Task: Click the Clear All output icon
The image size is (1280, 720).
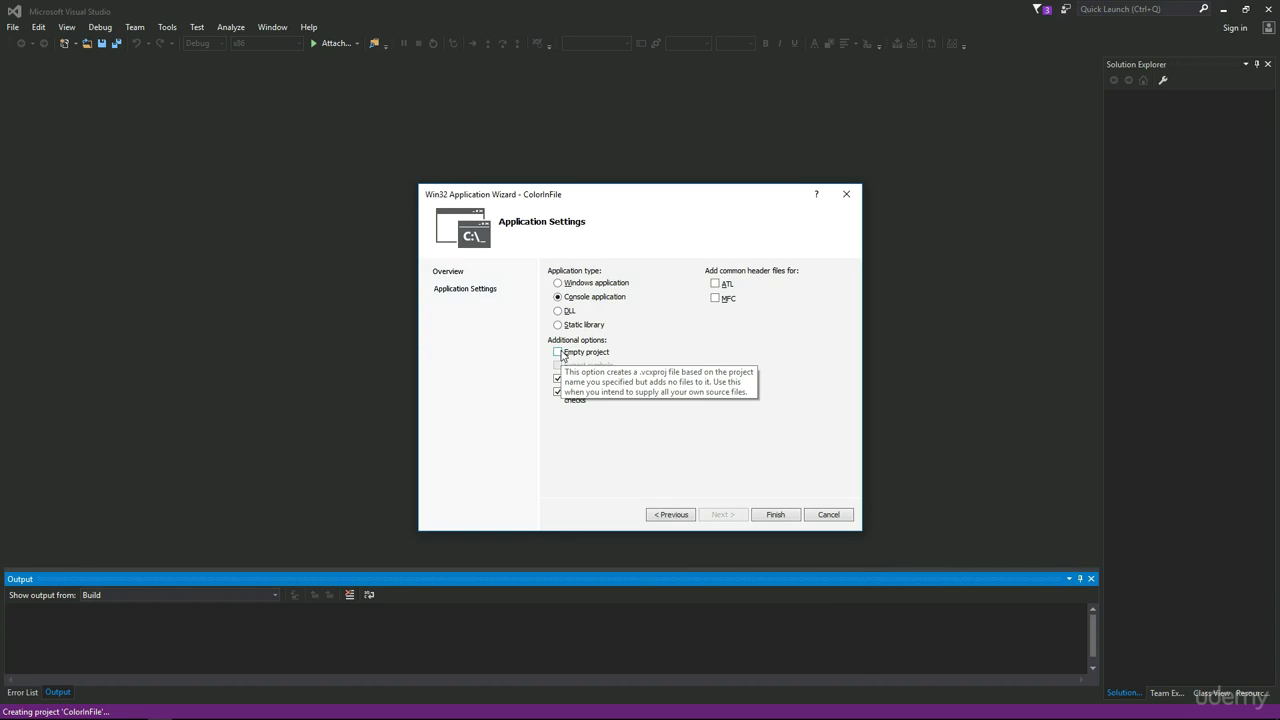Action: pos(349,595)
